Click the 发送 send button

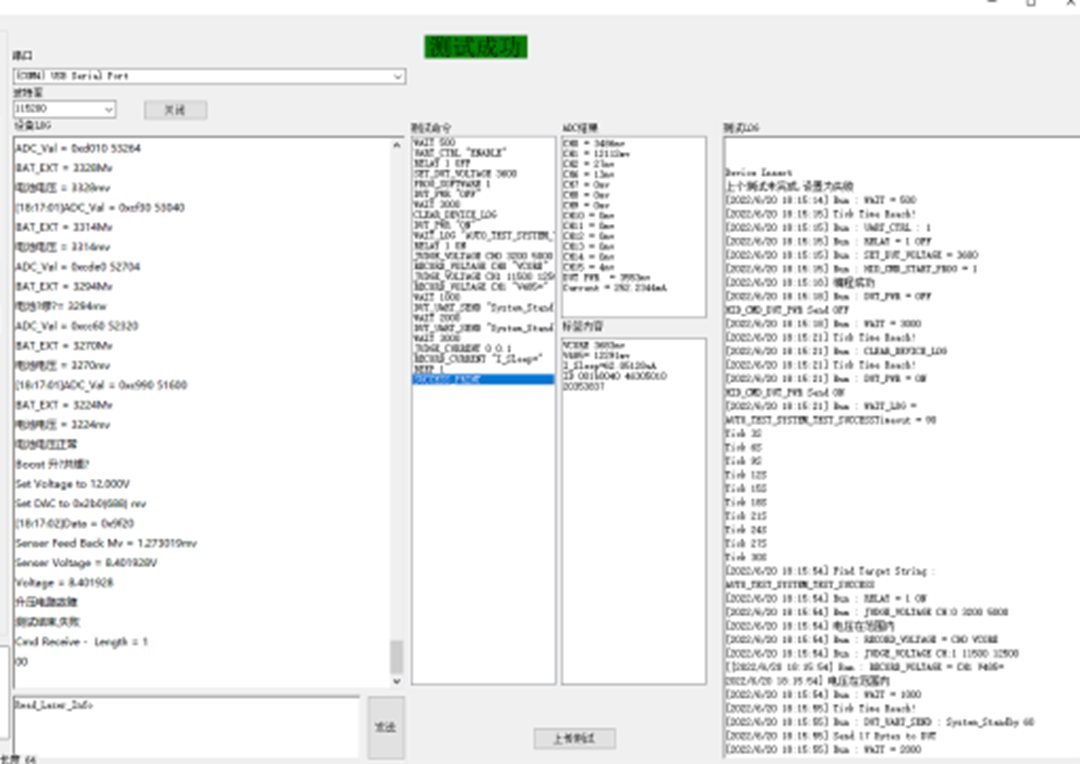[385, 726]
